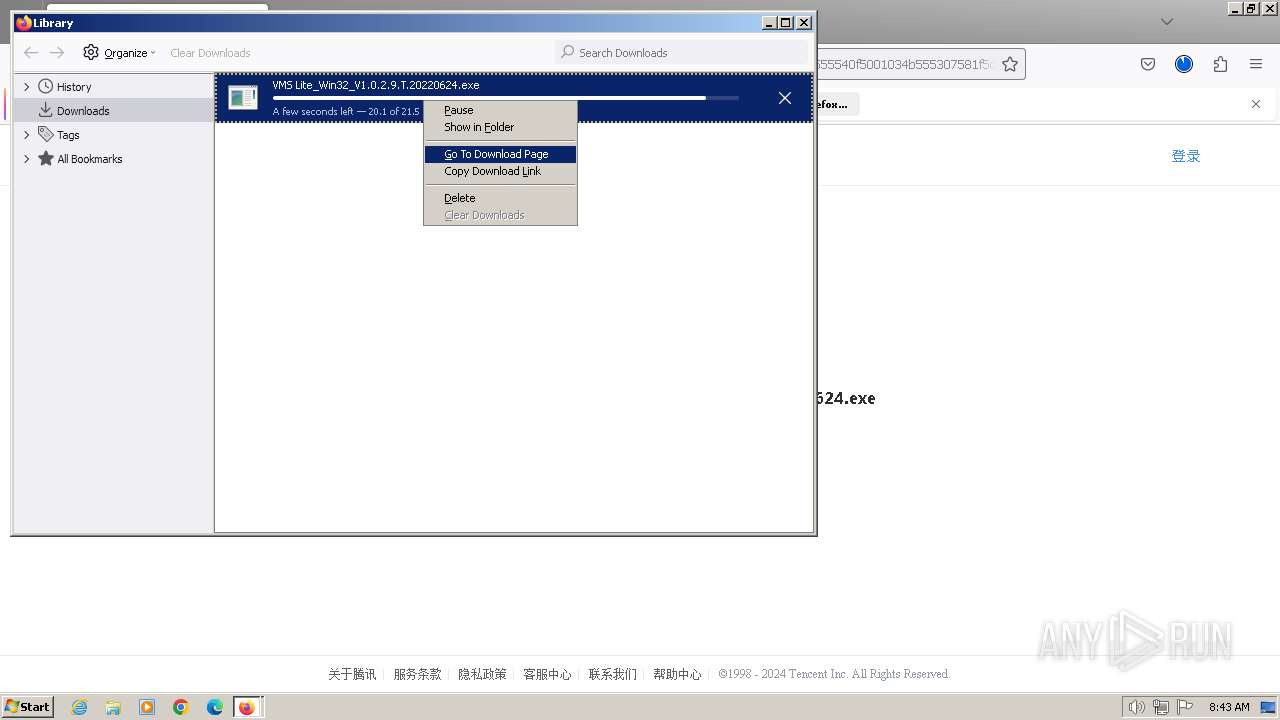Click the Firefox URL address bar
The image size is (1280, 720).
(905, 64)
